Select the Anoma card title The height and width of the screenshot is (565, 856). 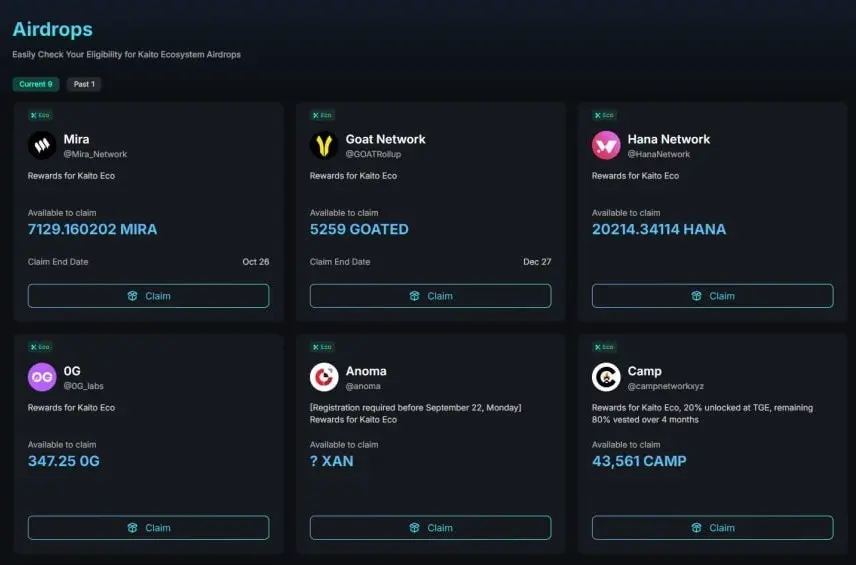tap(366, 371)
